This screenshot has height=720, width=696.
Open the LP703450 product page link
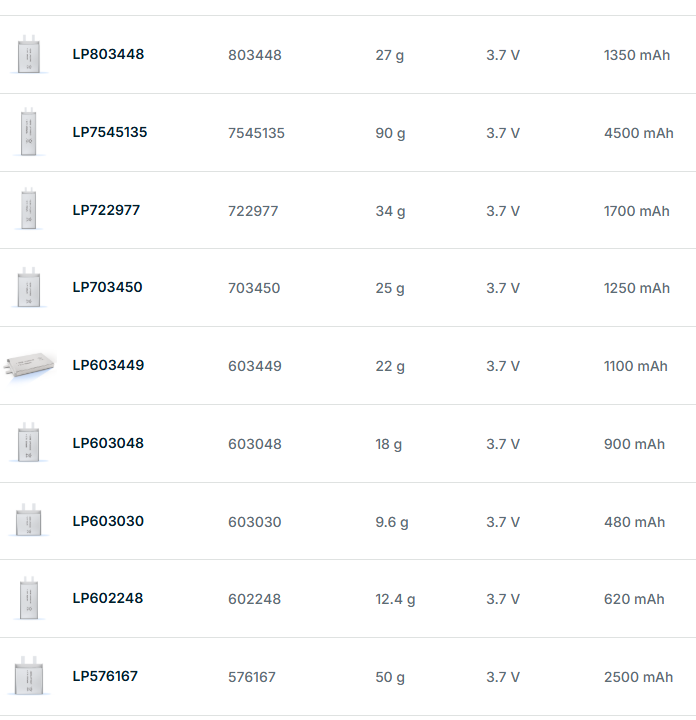pos(107,287)
